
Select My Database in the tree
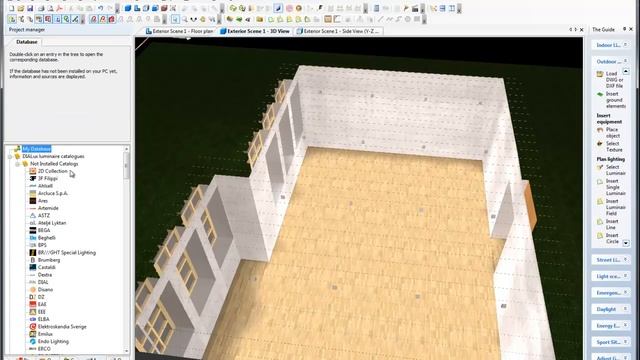pos(37,149)
